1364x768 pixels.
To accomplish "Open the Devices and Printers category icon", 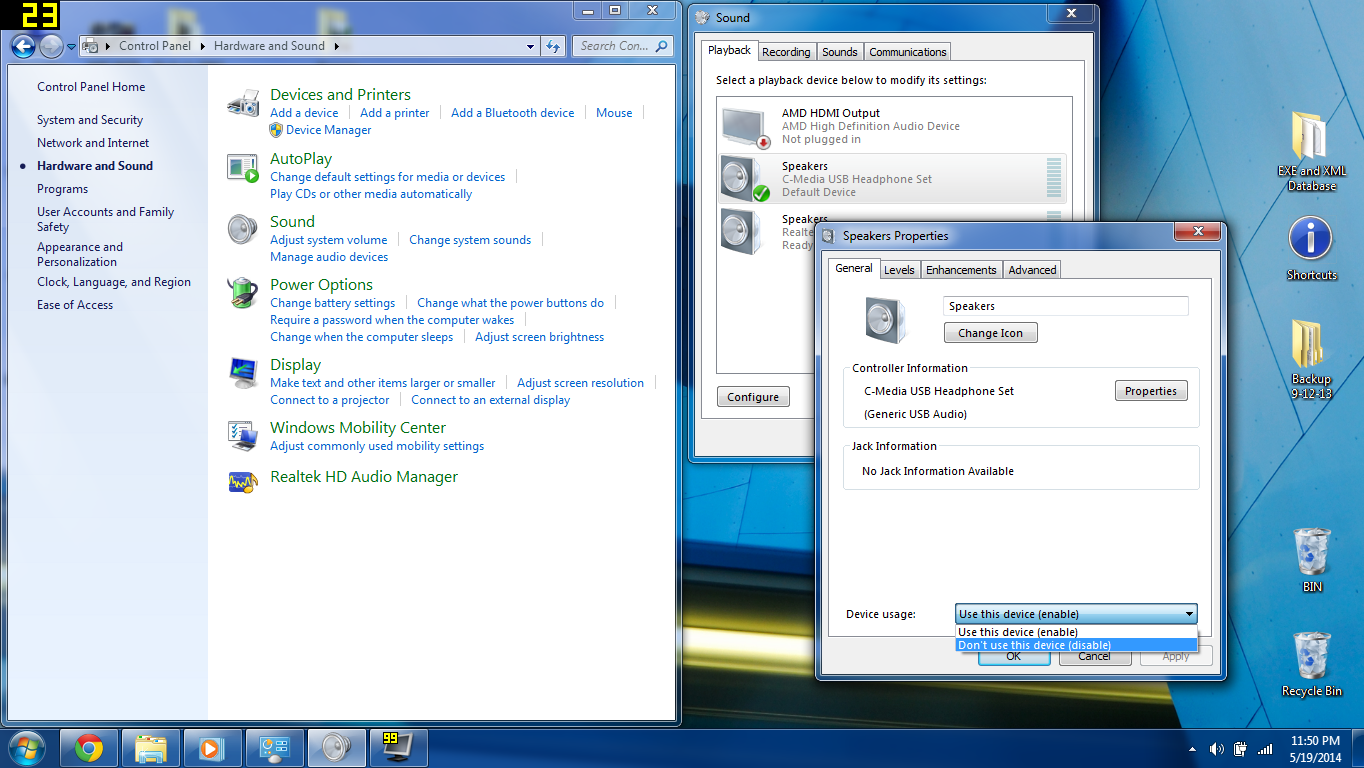I will tap(244, 103).
